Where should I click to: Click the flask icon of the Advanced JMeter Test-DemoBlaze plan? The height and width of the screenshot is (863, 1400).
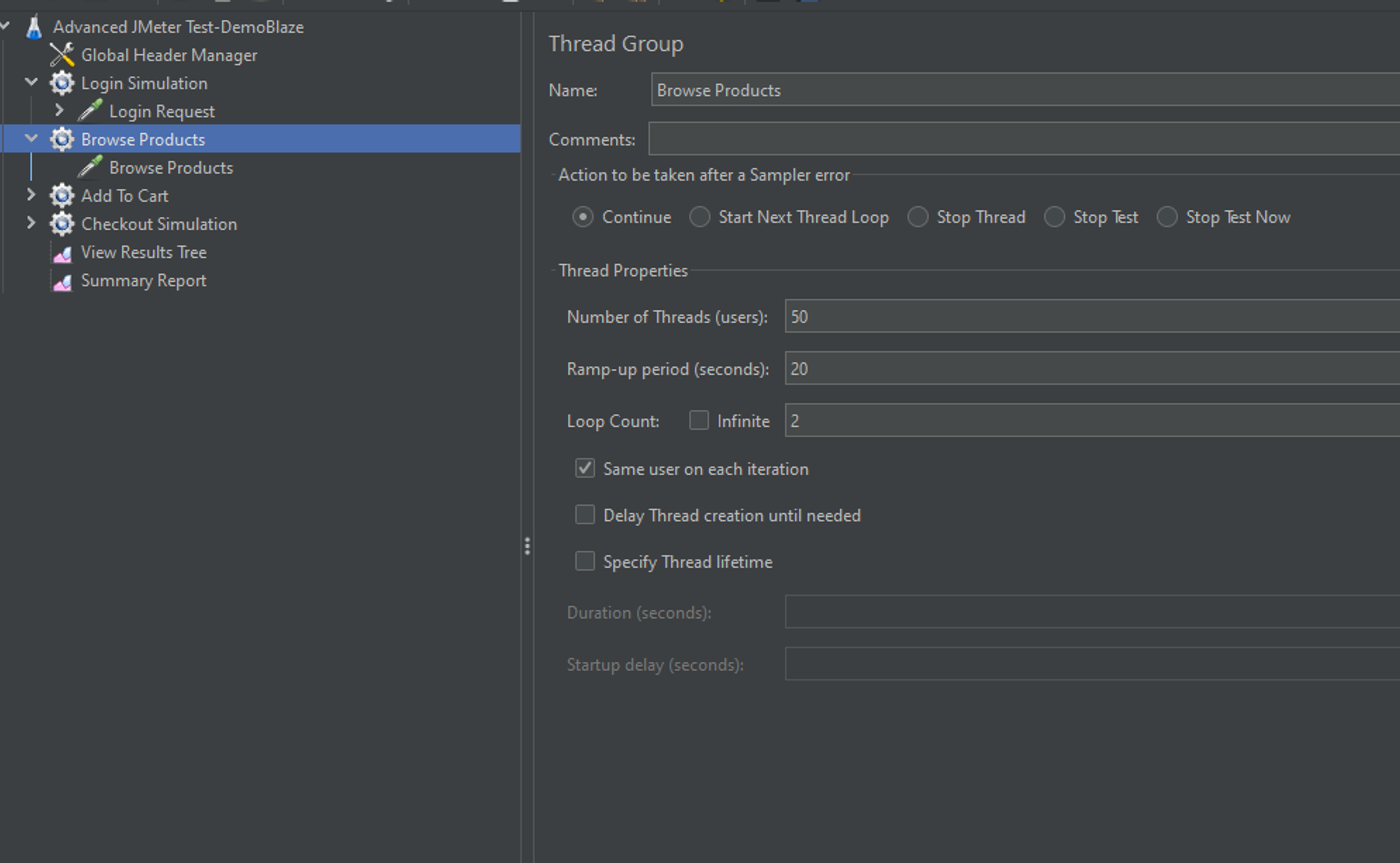pos(35,27)
